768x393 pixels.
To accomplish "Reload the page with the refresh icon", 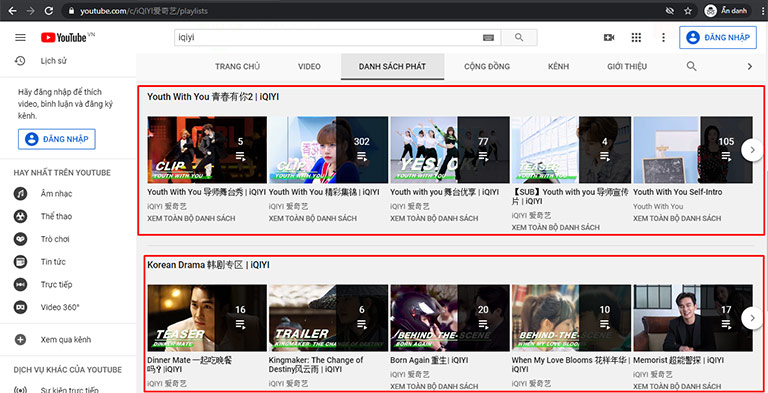I will [x=48, y=10].
